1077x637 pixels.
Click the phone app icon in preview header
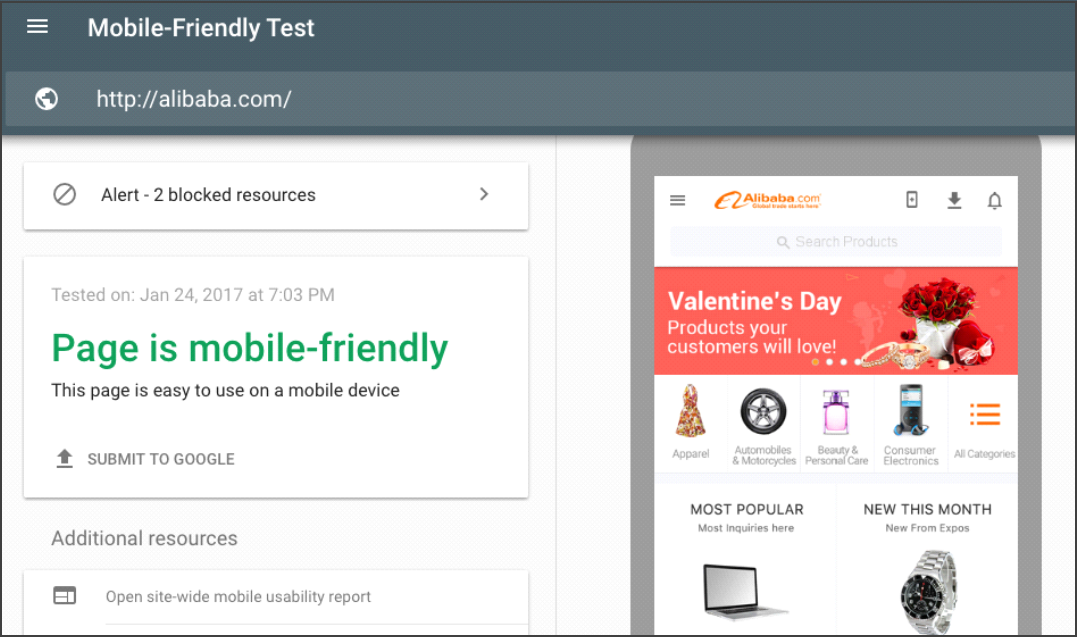coord(911,200)
